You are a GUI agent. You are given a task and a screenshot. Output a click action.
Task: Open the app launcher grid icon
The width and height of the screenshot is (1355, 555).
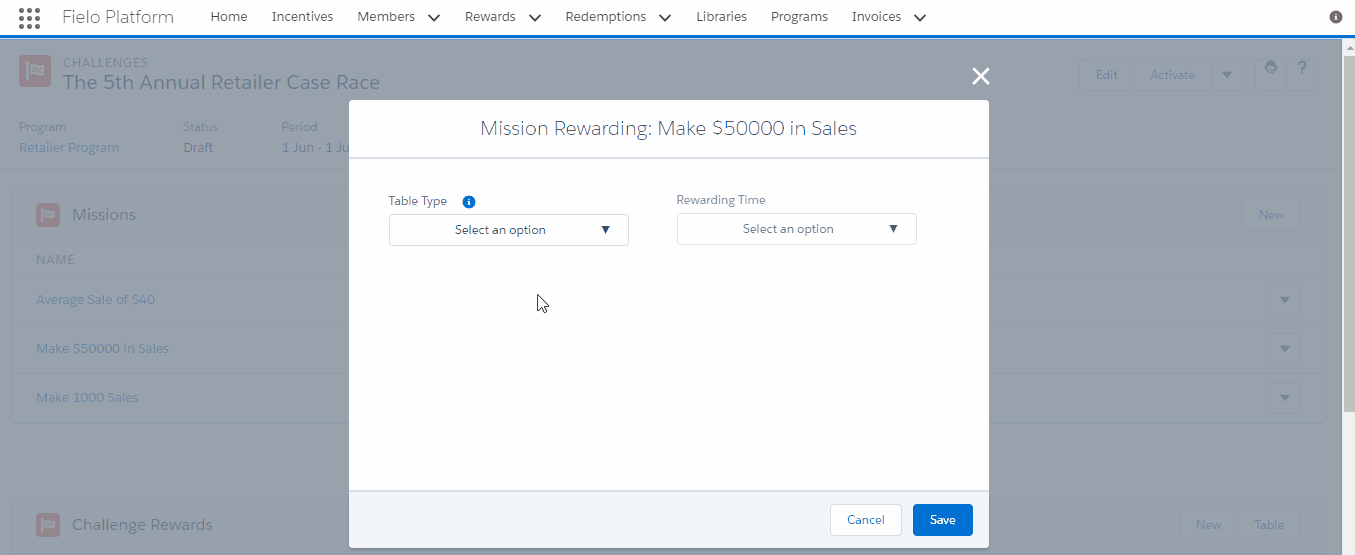[30, 17]
